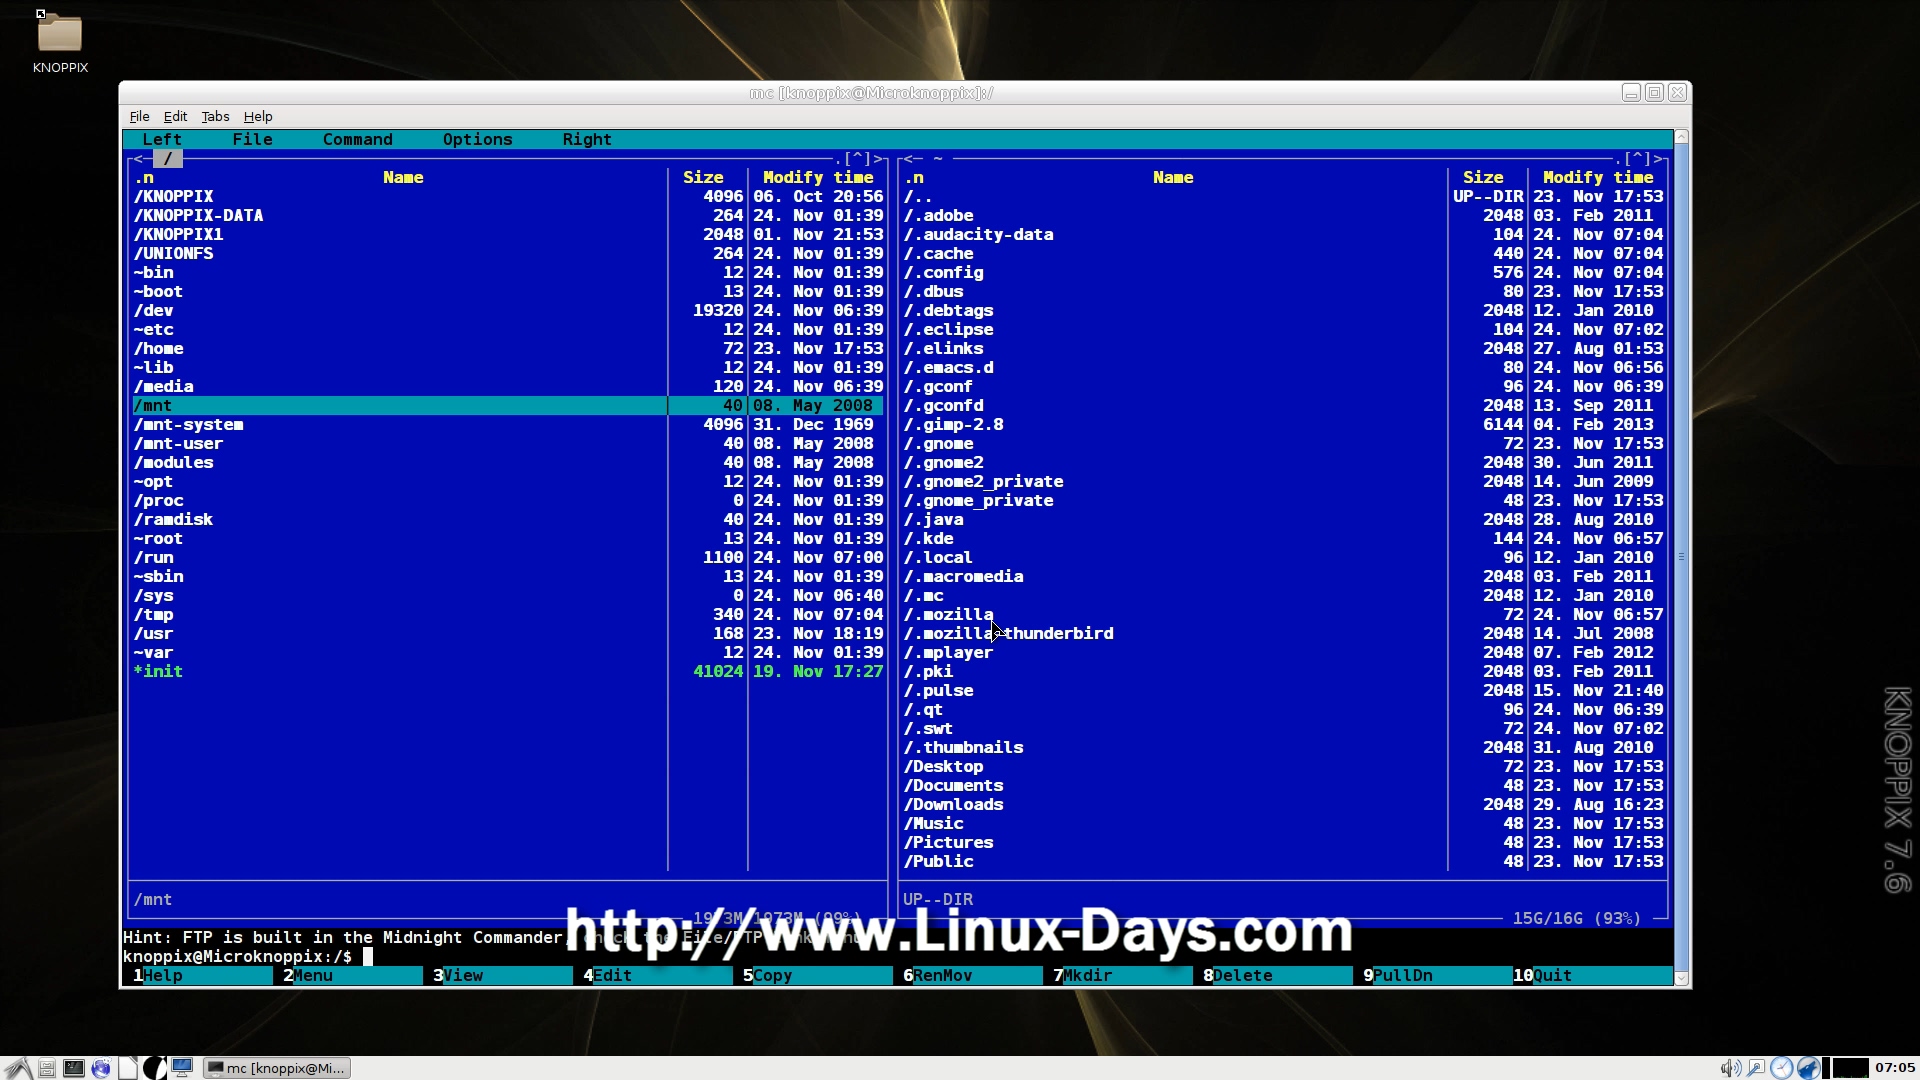Open the Command menu in mc
This screenshot has height=1080, width=1920.
(357, 139)
